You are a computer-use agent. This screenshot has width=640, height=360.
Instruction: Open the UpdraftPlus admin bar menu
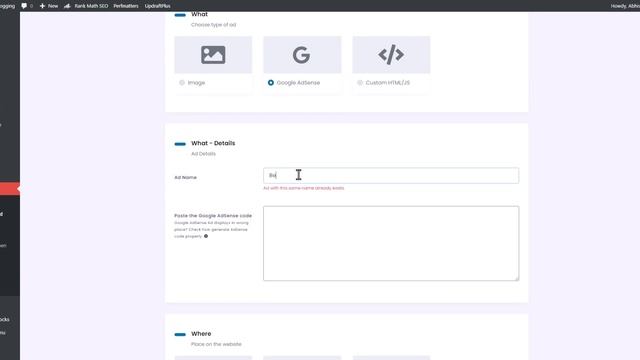point(158,6)
